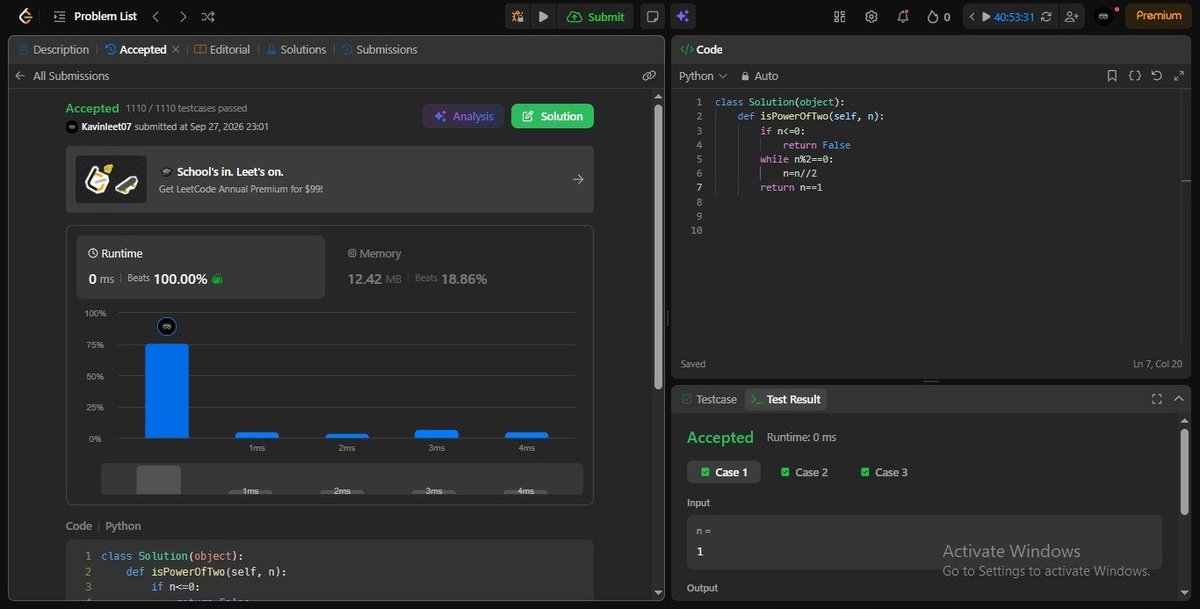Format code with braces icon
Image resolution: width=1200 pixels, height=609 pixels.
1135,76
